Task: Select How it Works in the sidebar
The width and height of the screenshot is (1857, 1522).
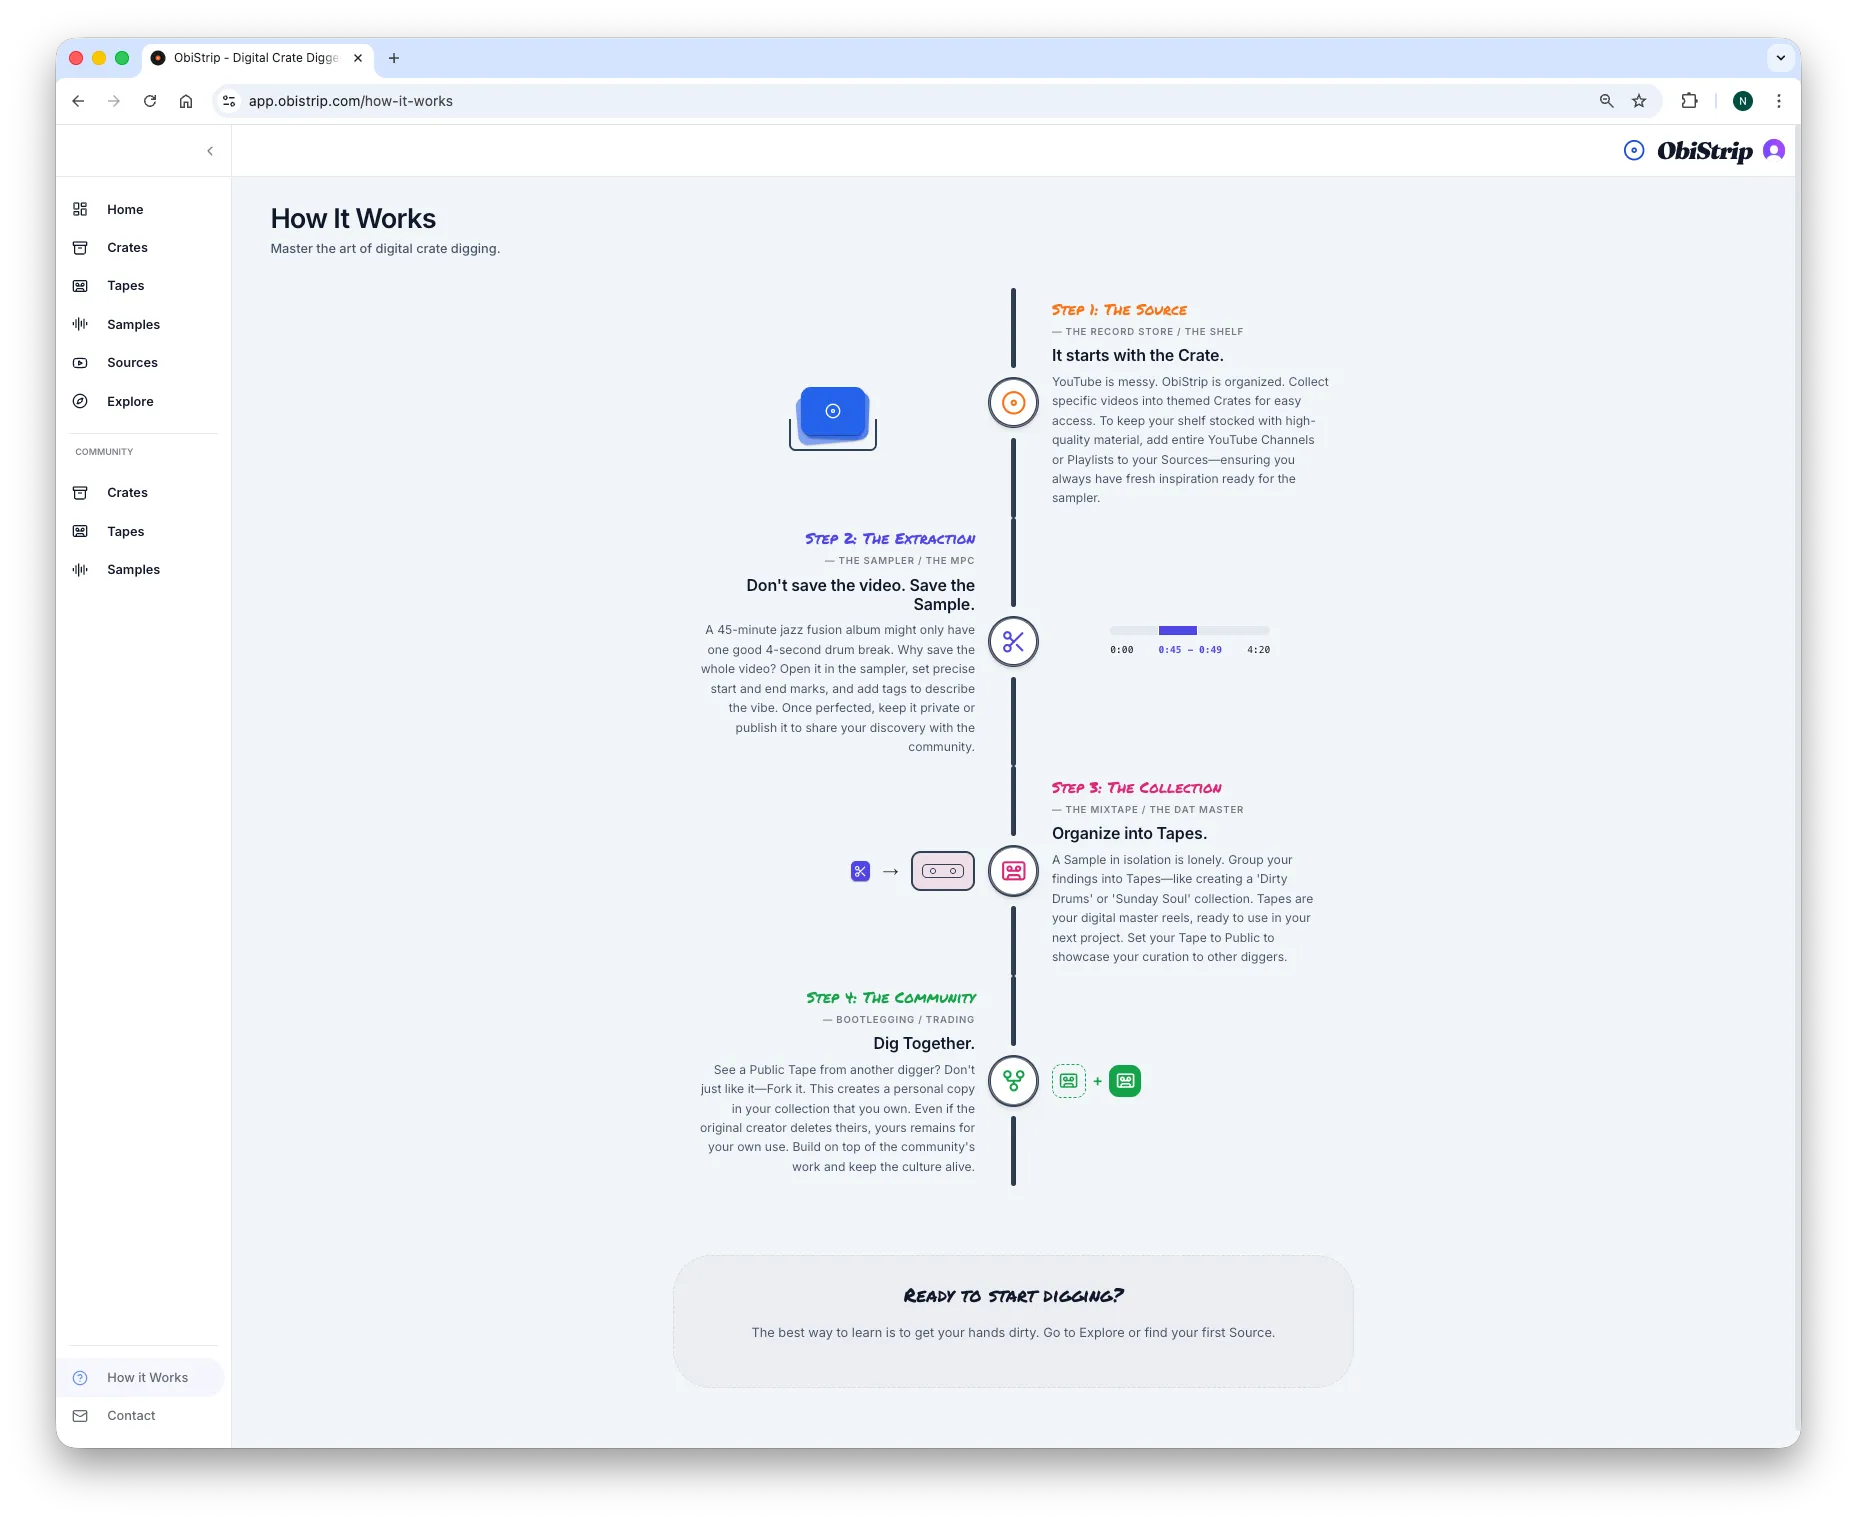Action: (x=146, y=1377)
